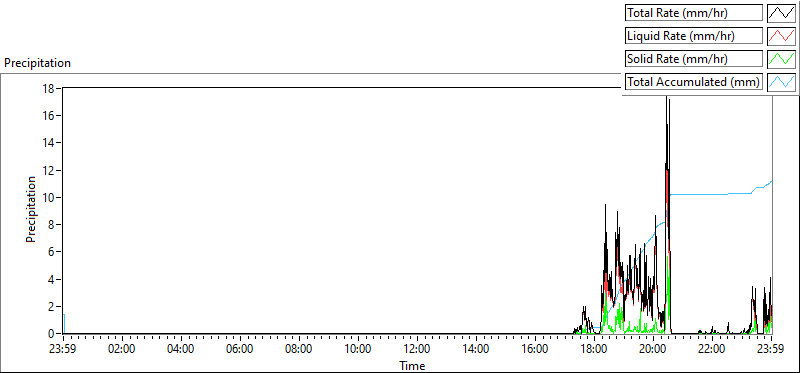Image resolution: width=800 pixels, height=373 pixels.
Task: Click the Liquid Rate red plot icon
Action: pos(782,36)
